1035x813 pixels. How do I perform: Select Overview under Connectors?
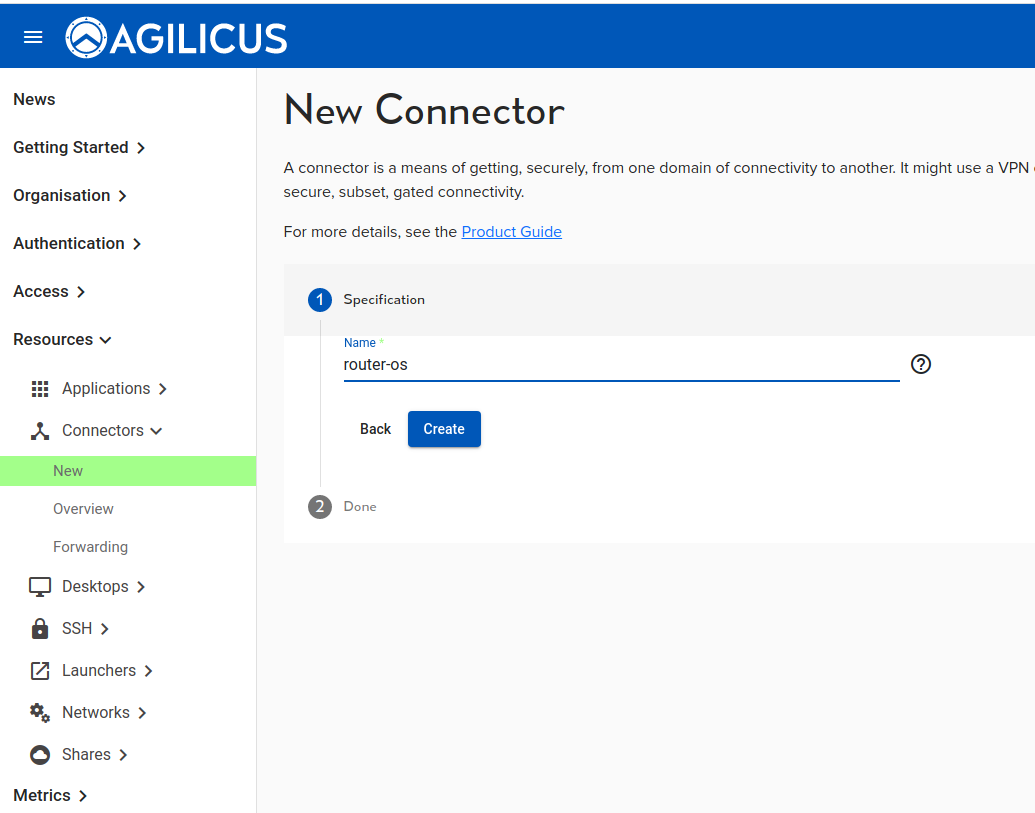(x=83, y=509)
